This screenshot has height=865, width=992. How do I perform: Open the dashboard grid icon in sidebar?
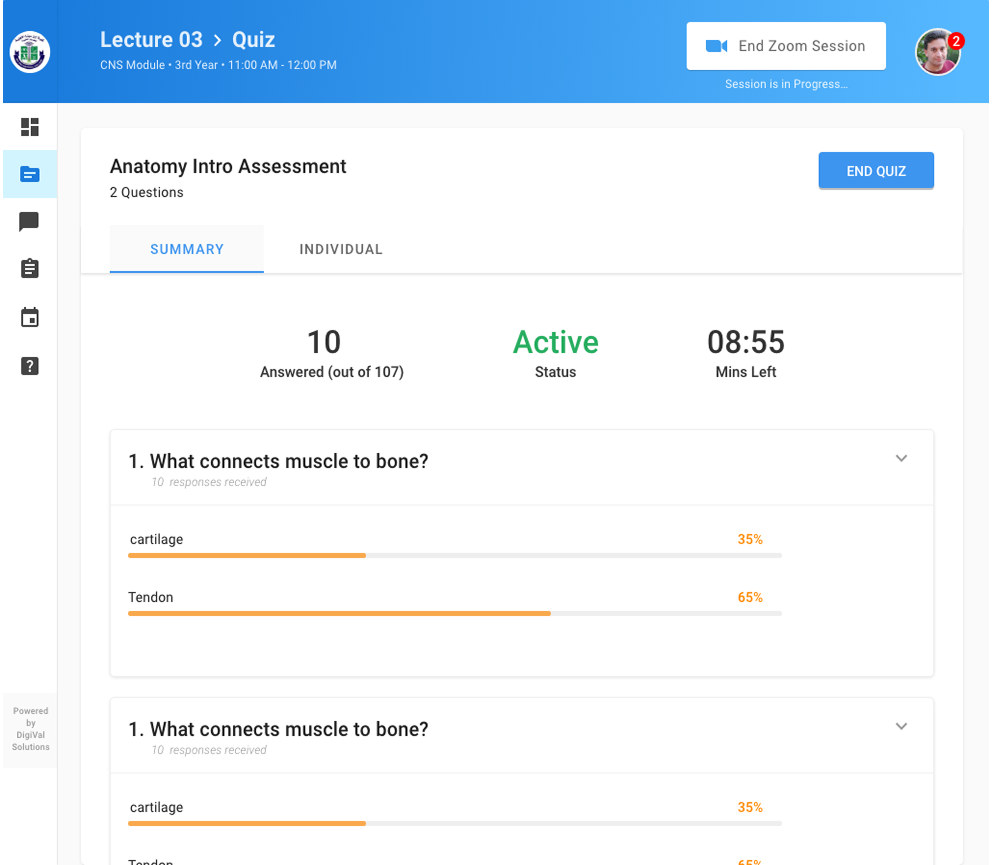coord(30,127)
